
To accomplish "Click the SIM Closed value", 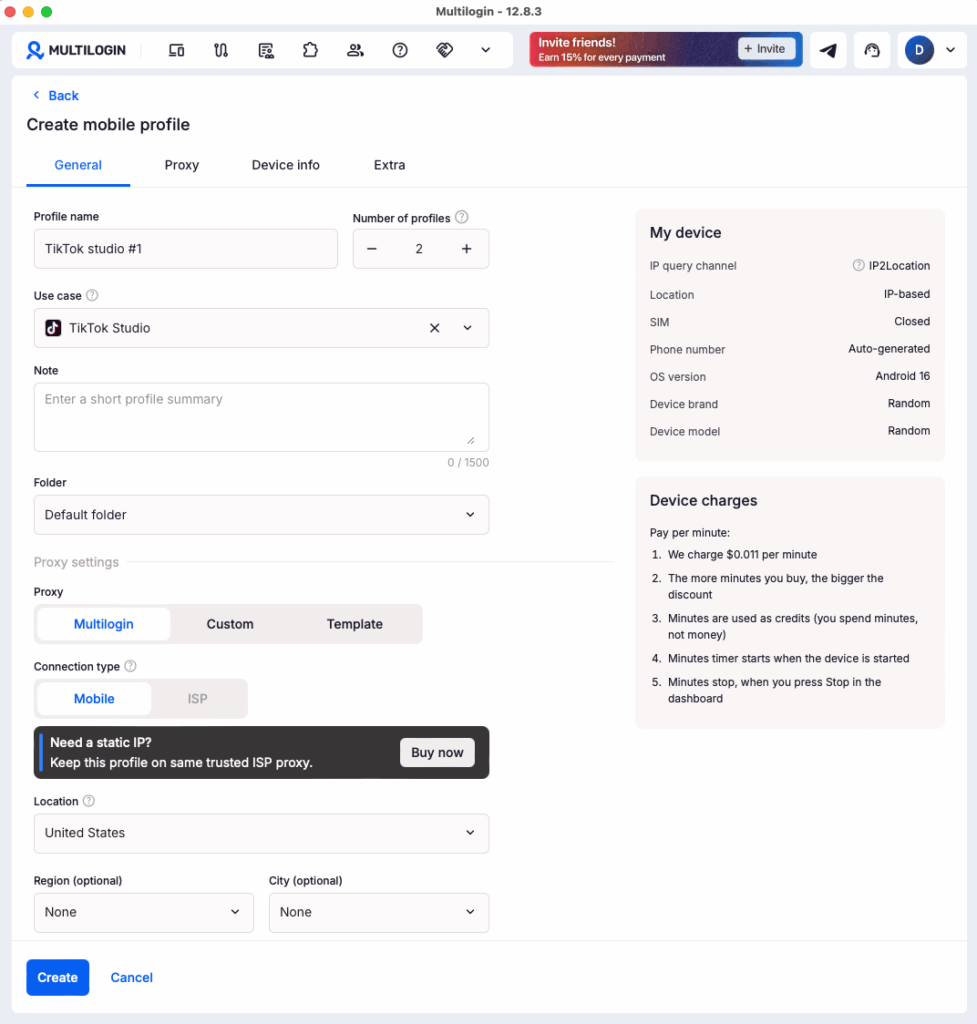I will click(x=912, y=321).
